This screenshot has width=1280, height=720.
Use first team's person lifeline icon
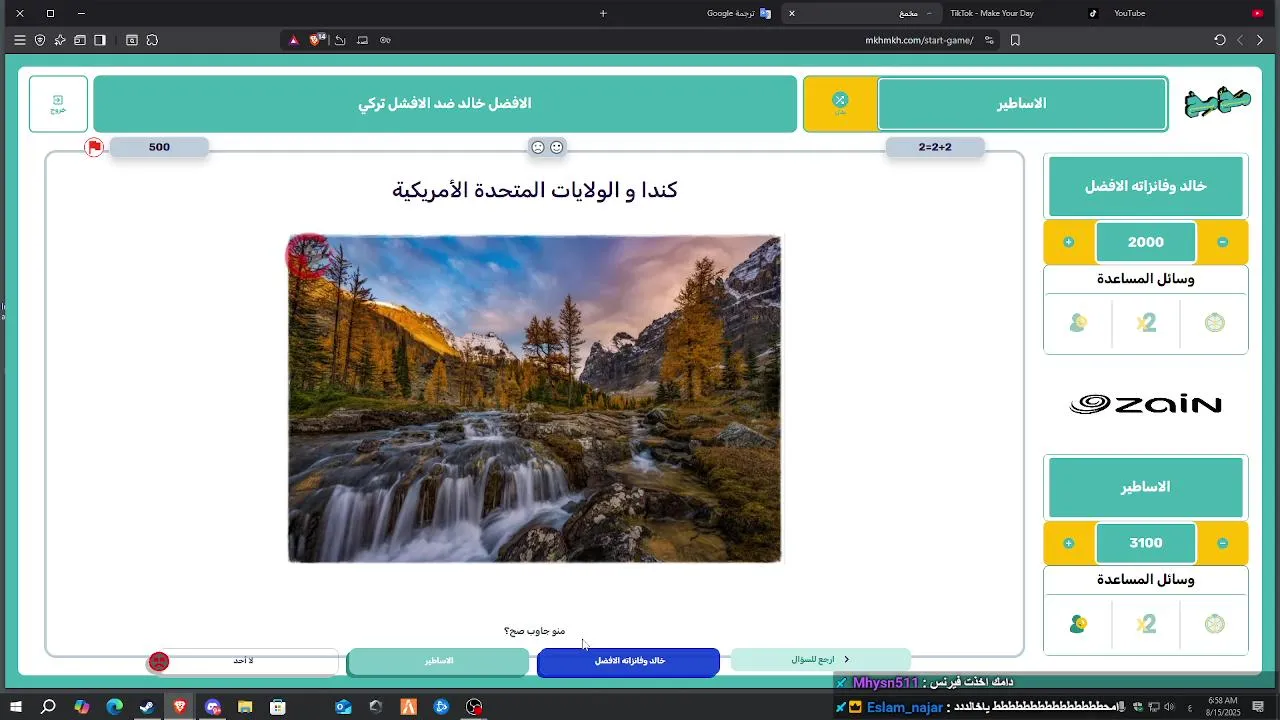pyautogui.click(x=1078, y=323)
